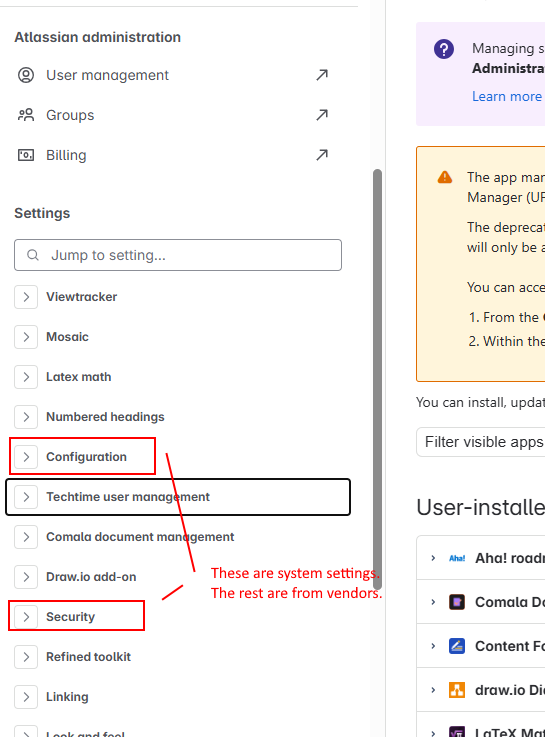The image size is (545, 737).
Task: Click the Security label
Action: pos(70,617)
